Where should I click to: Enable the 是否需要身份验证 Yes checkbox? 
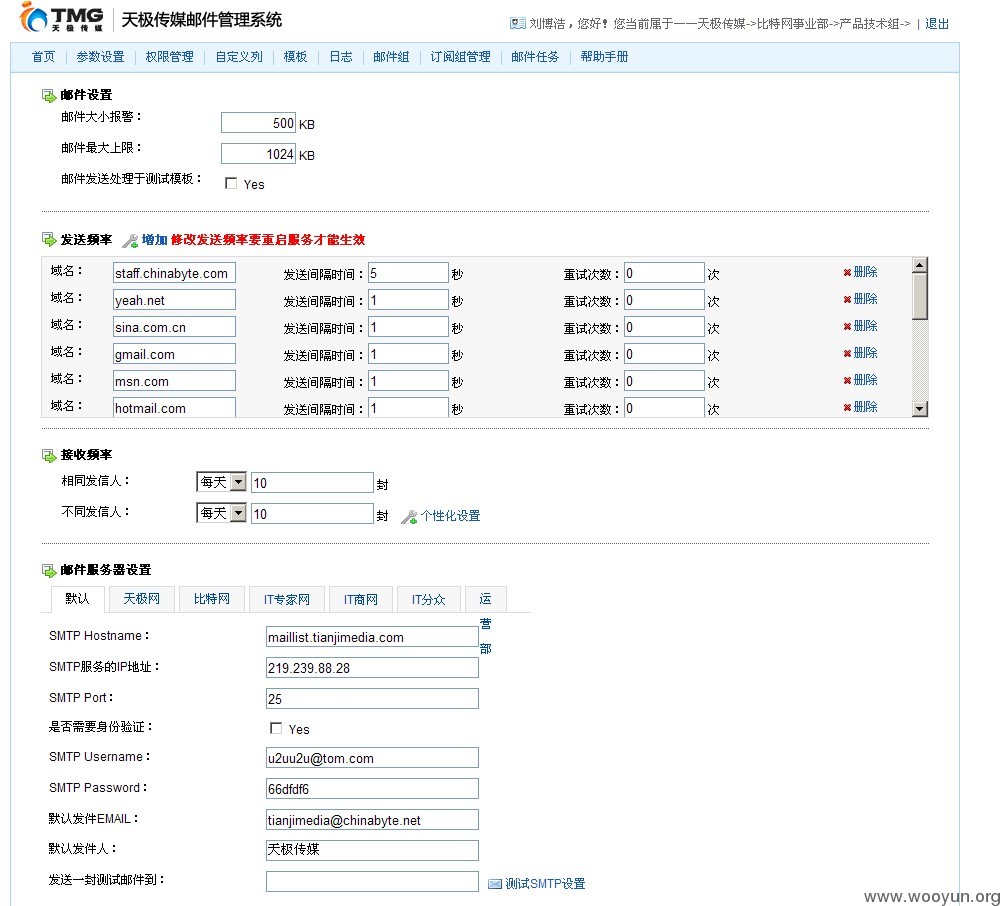pyautogui.click(x=276, y=728)
